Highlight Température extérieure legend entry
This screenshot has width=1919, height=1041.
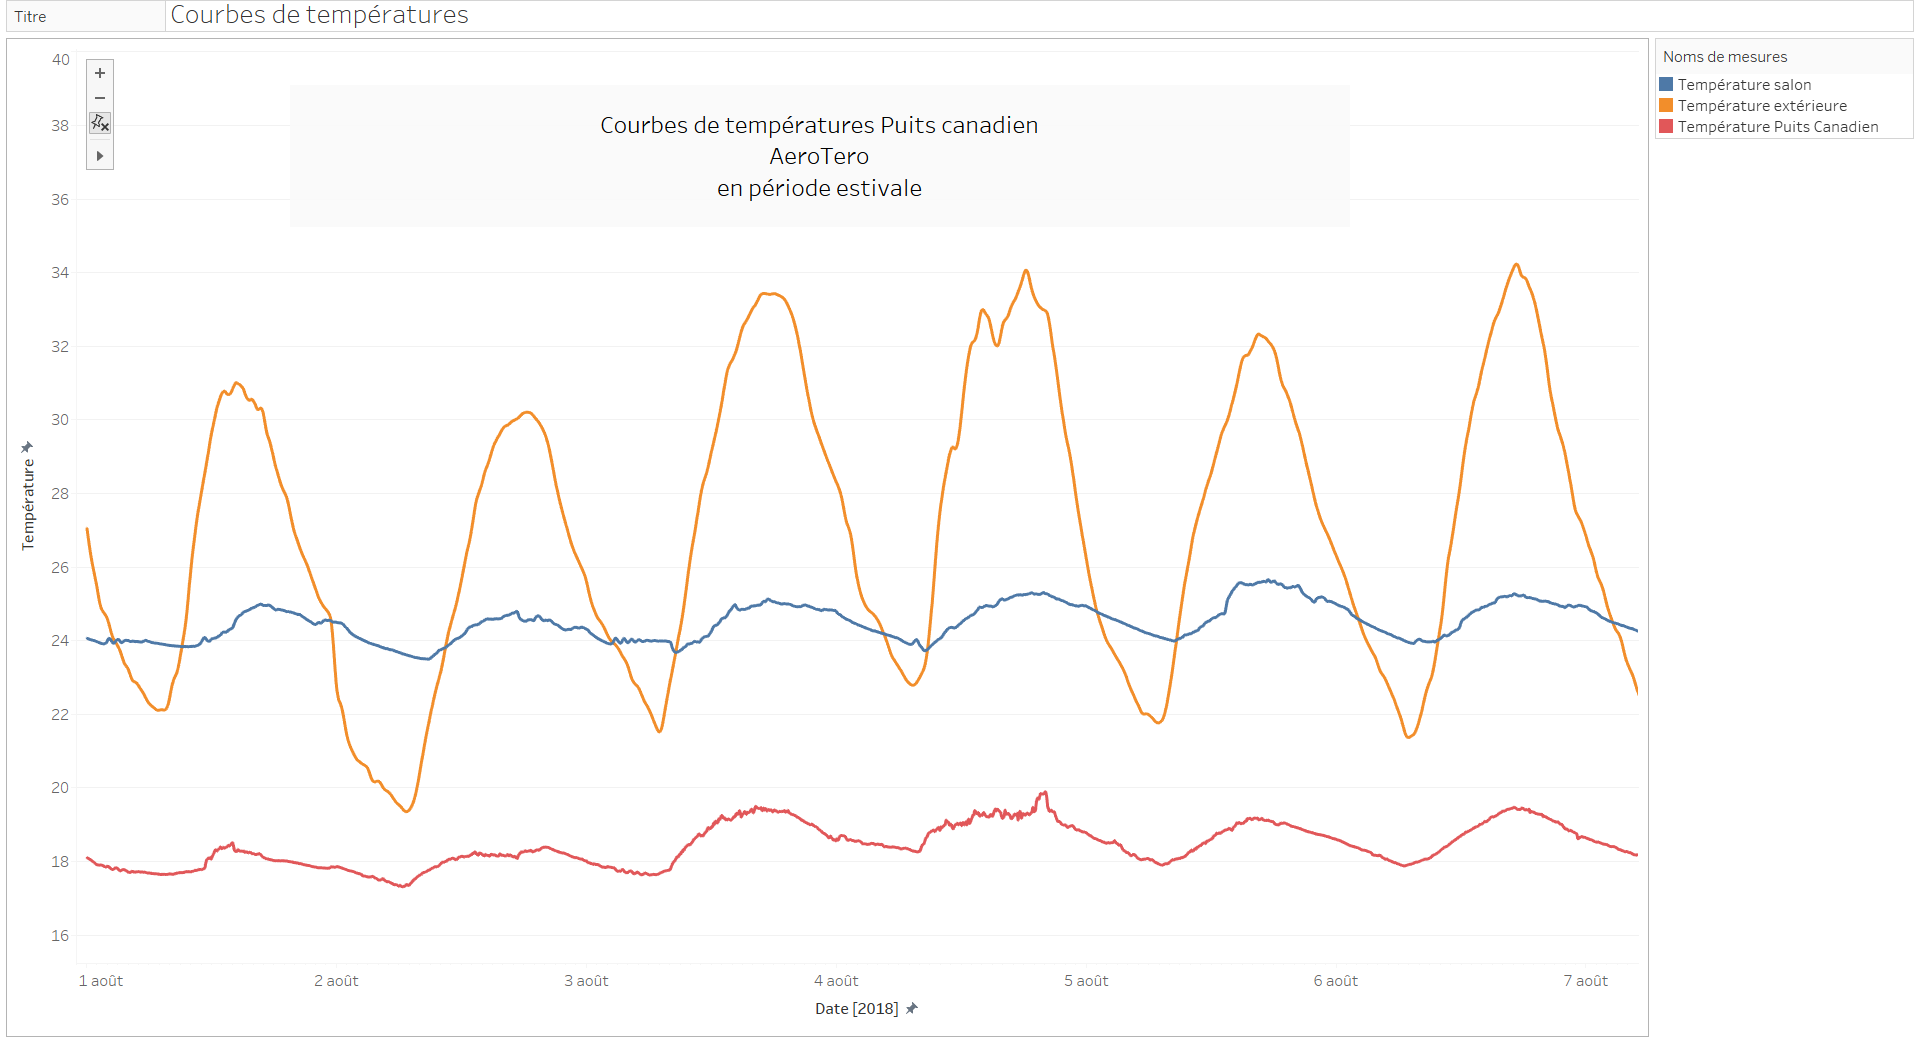(1762, 106)
